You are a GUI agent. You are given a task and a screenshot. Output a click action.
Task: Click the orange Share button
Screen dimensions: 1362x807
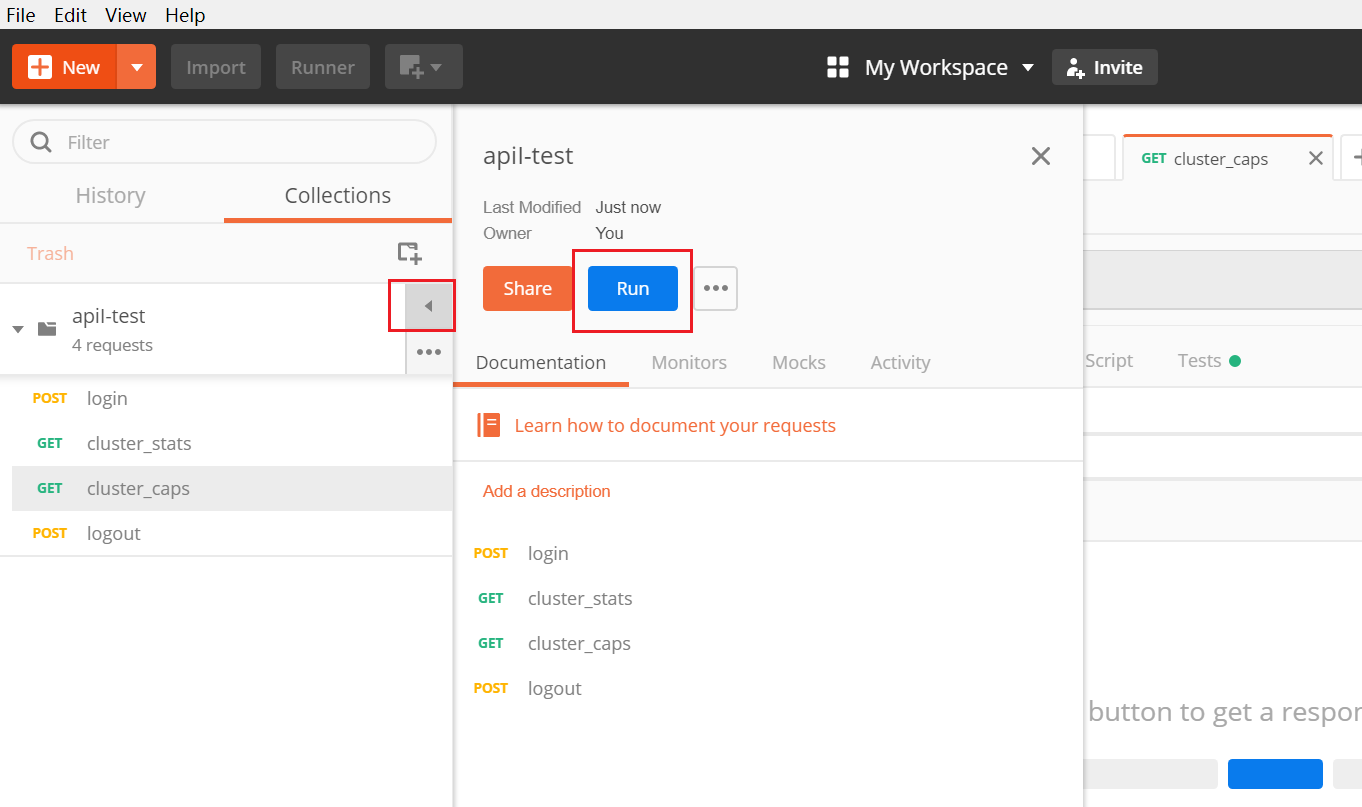[528, 288]
